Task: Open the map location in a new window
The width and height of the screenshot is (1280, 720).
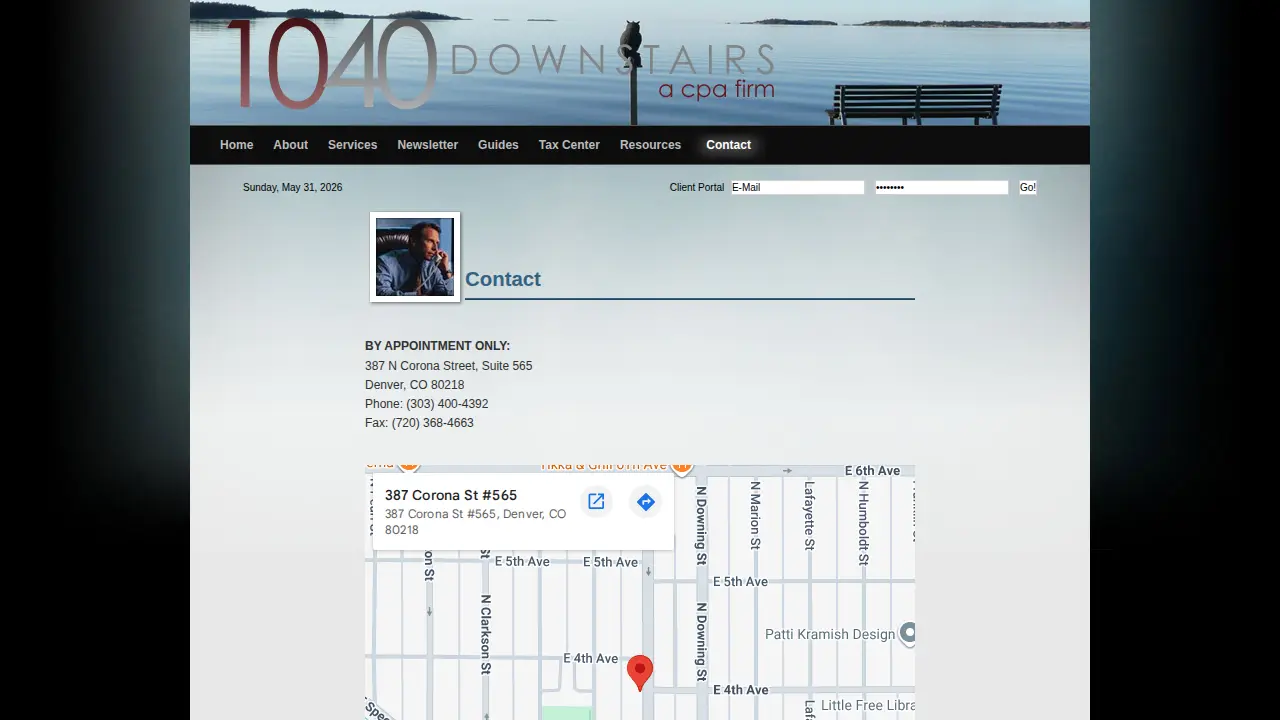Action: tap(596, 502)
